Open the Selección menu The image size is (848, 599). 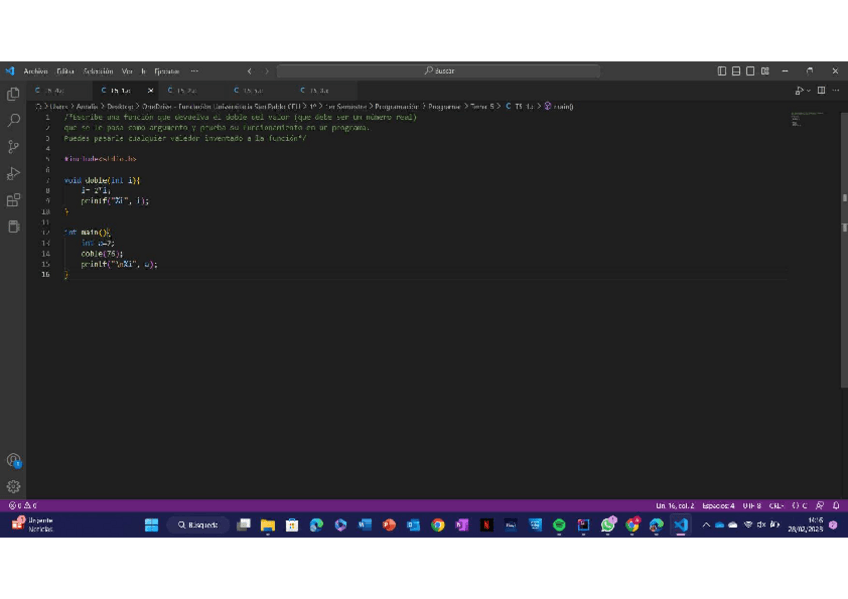[98, 71]
